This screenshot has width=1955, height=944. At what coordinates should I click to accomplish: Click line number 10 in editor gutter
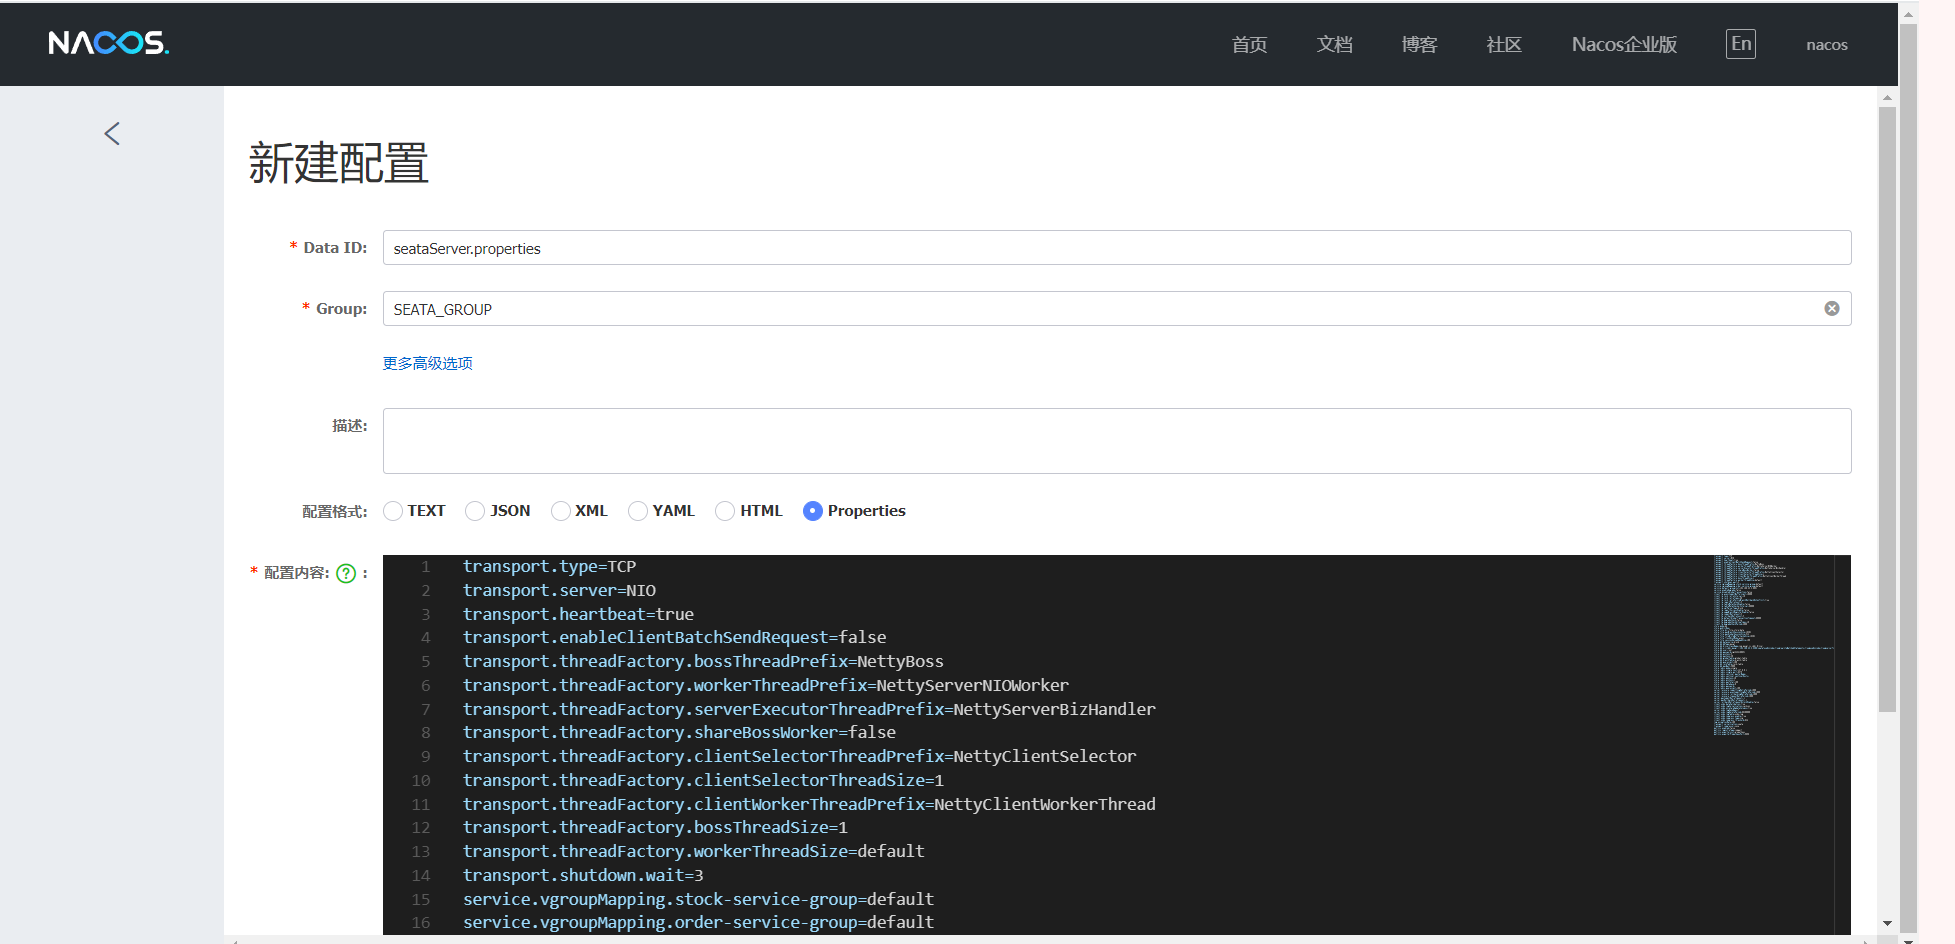click(421, 781)
